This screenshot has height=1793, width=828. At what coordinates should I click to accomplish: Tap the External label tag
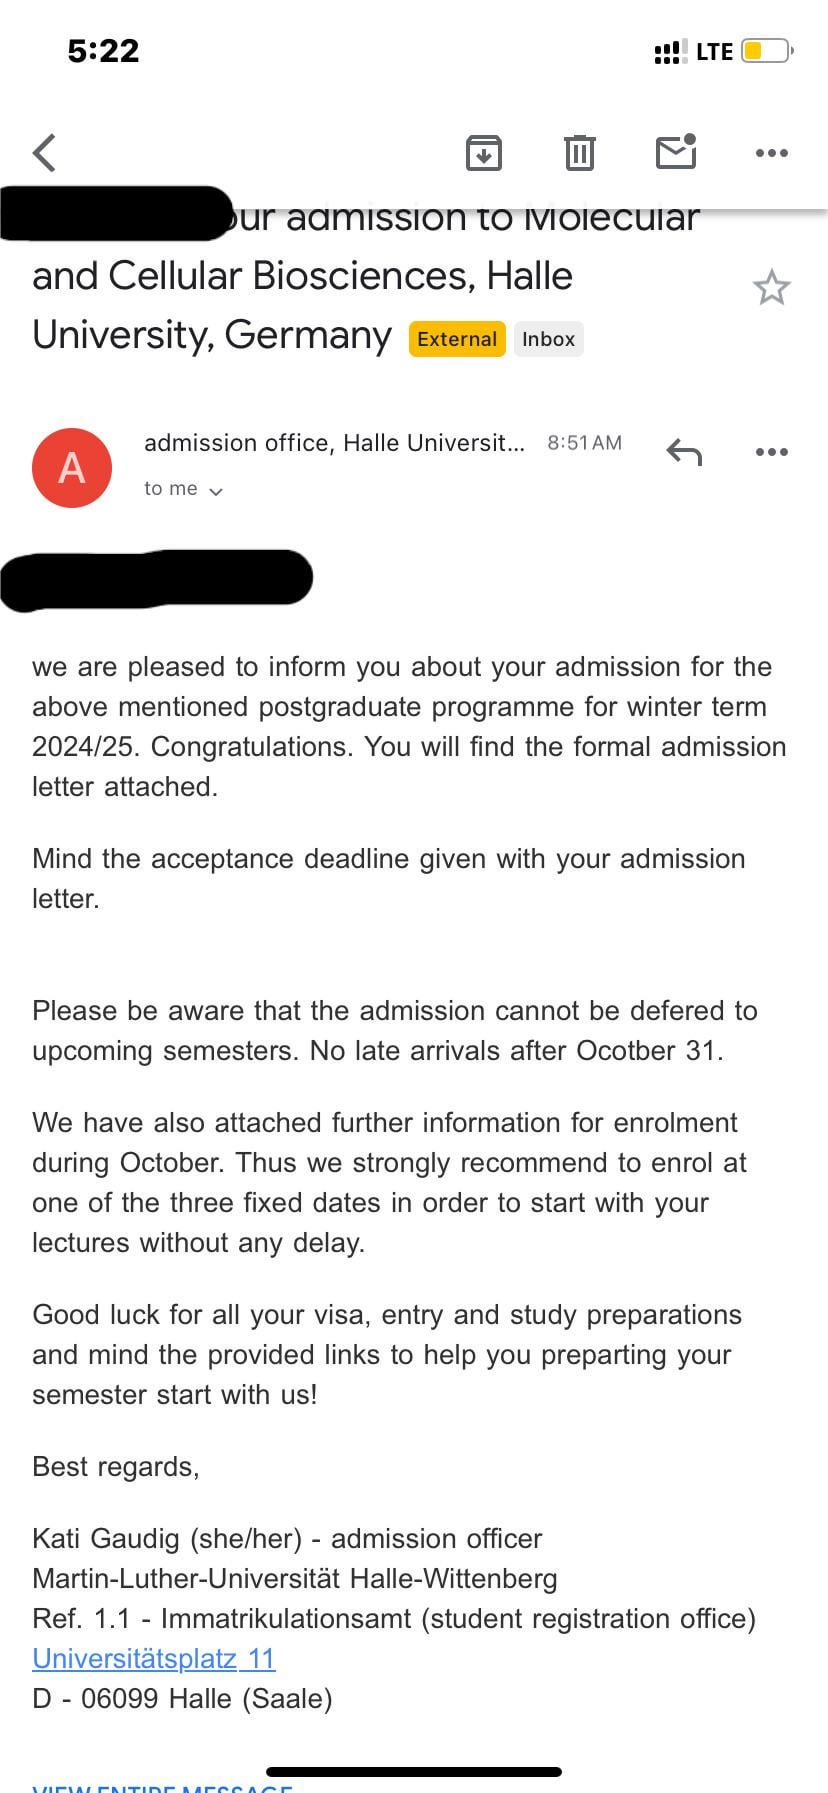[x=457, y=339]
